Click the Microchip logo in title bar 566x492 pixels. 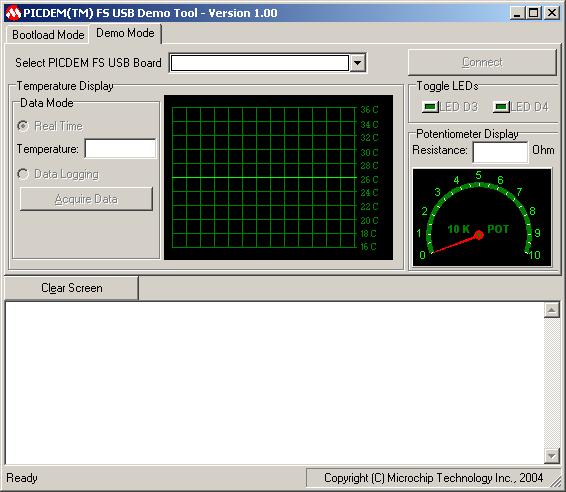(x=13, y=13)
